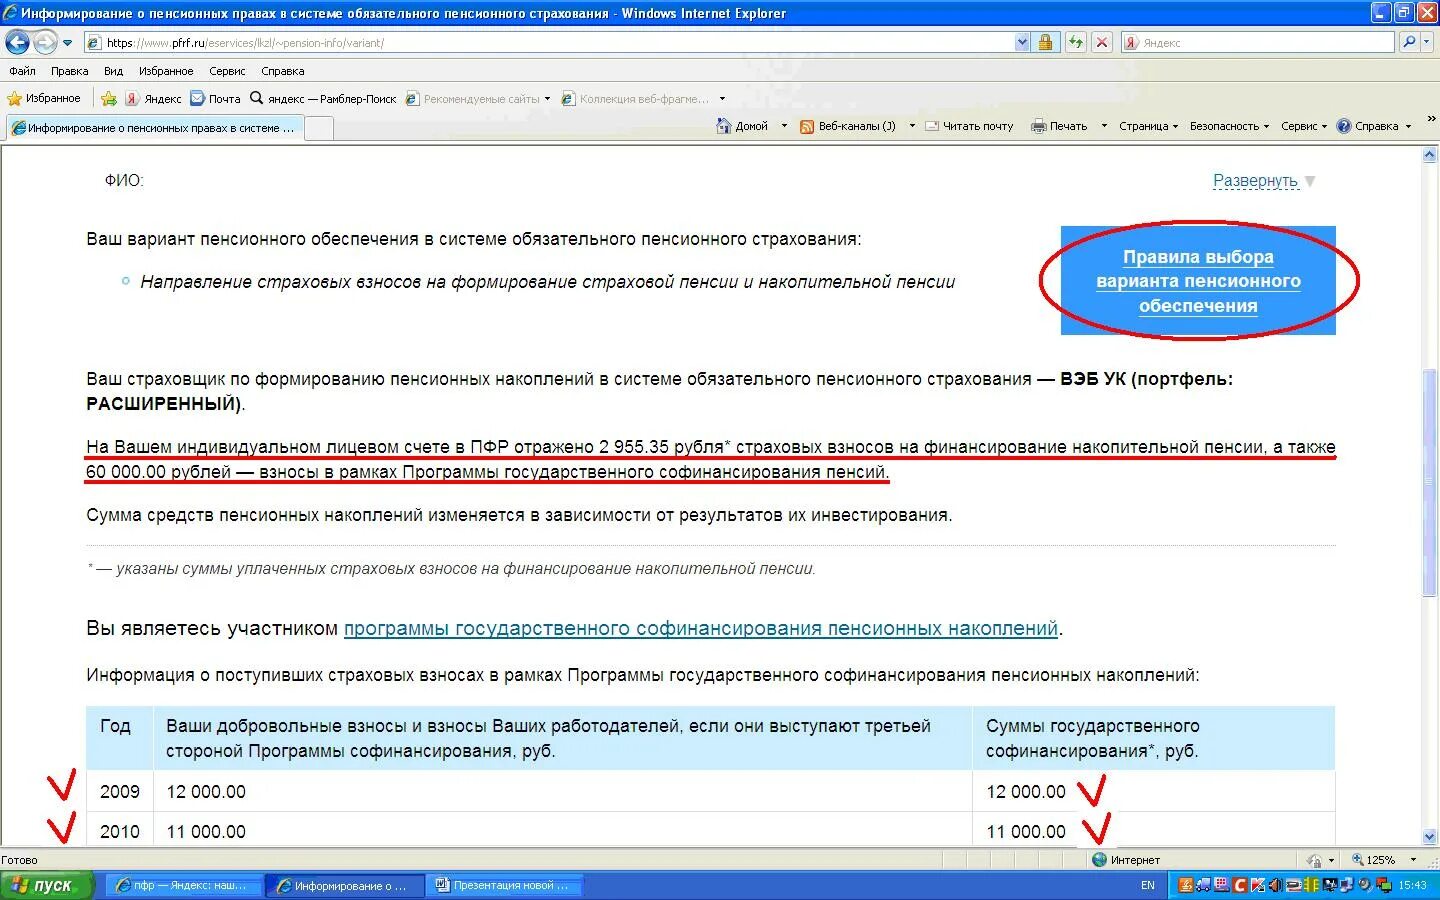Image resolution: width=1440 pixels, height=900 pixels.
Task: Click Правила выбора варианта пенсионного обеспечения button
Action: pyautogui.click(x=1198, y=281)
